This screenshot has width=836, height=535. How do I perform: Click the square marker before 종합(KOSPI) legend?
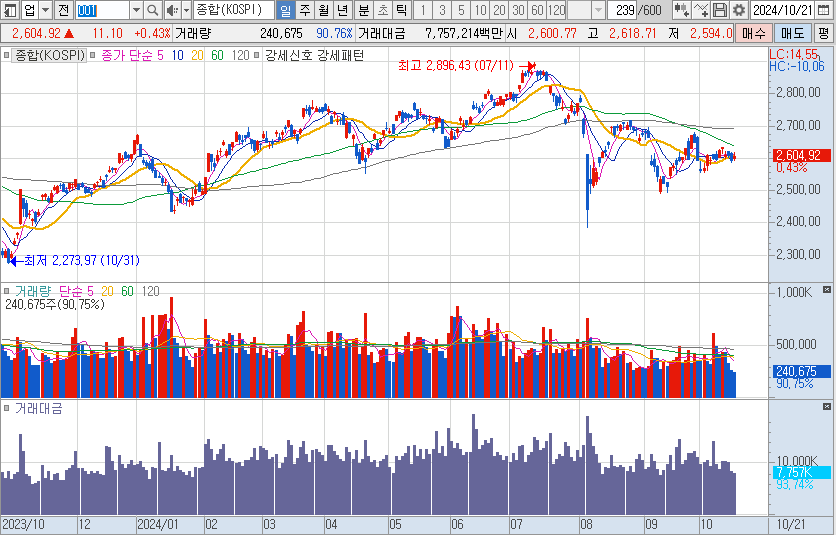6,55
